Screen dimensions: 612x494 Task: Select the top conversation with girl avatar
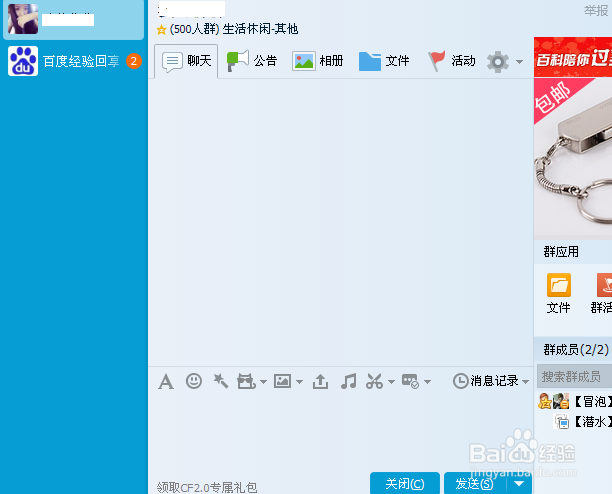tap(73, 19)
